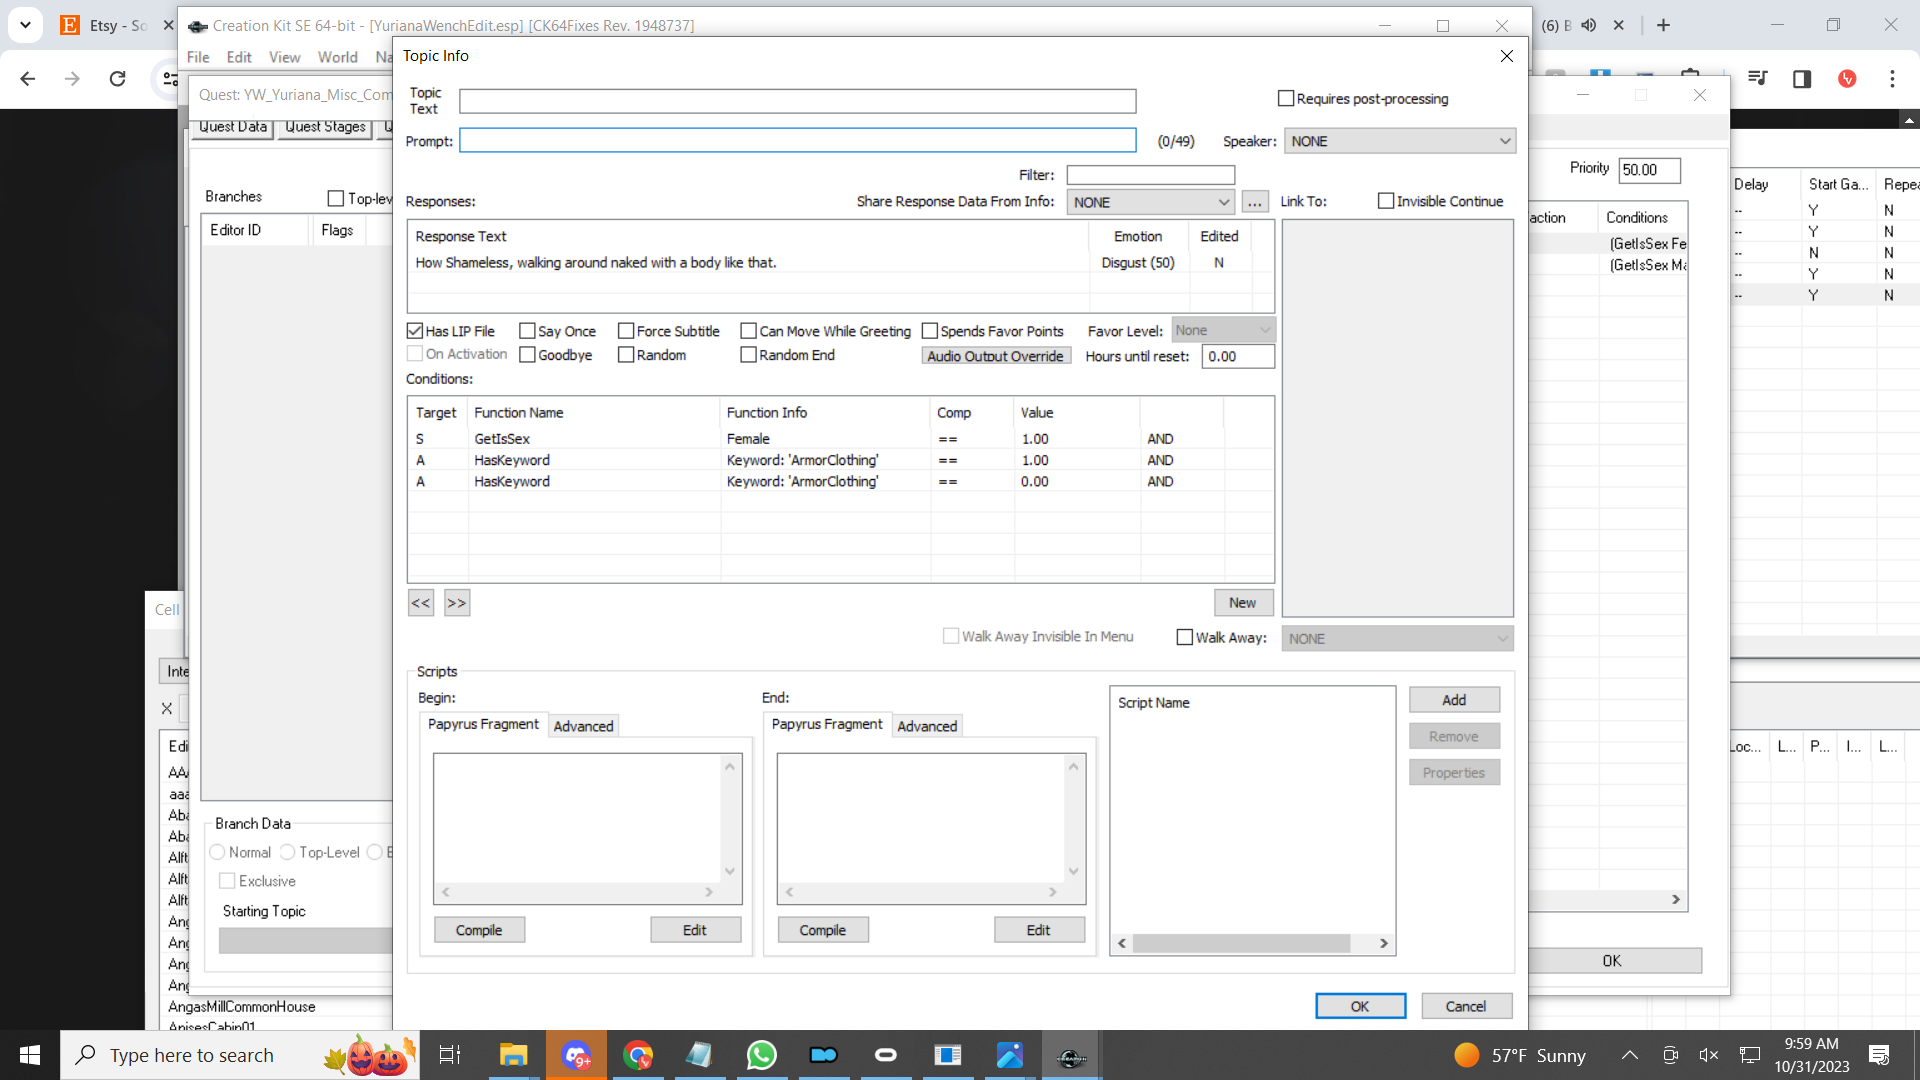Click Begin fragment Compile button
The image size is (1920, 1080).
pyautogui.click(x=479, y=930)
